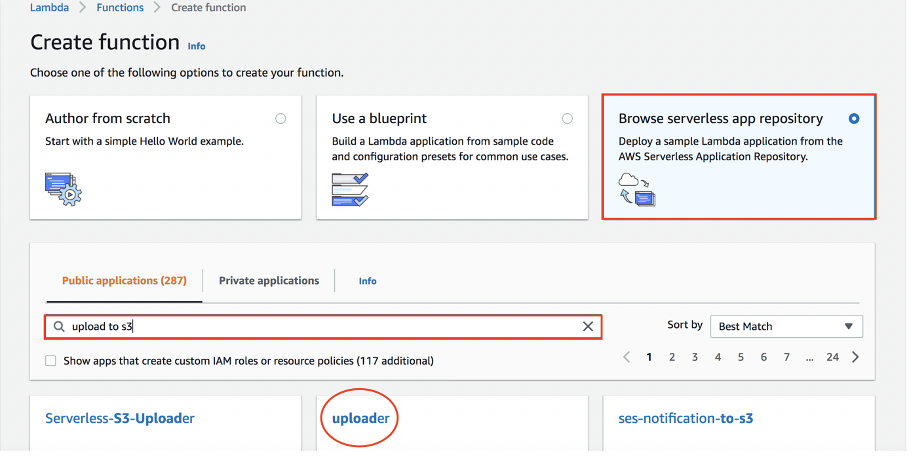Open the Sort by Best Match dropdown
Image resolution: width=912 pixels, height=464 pixels.
(786, 327)
